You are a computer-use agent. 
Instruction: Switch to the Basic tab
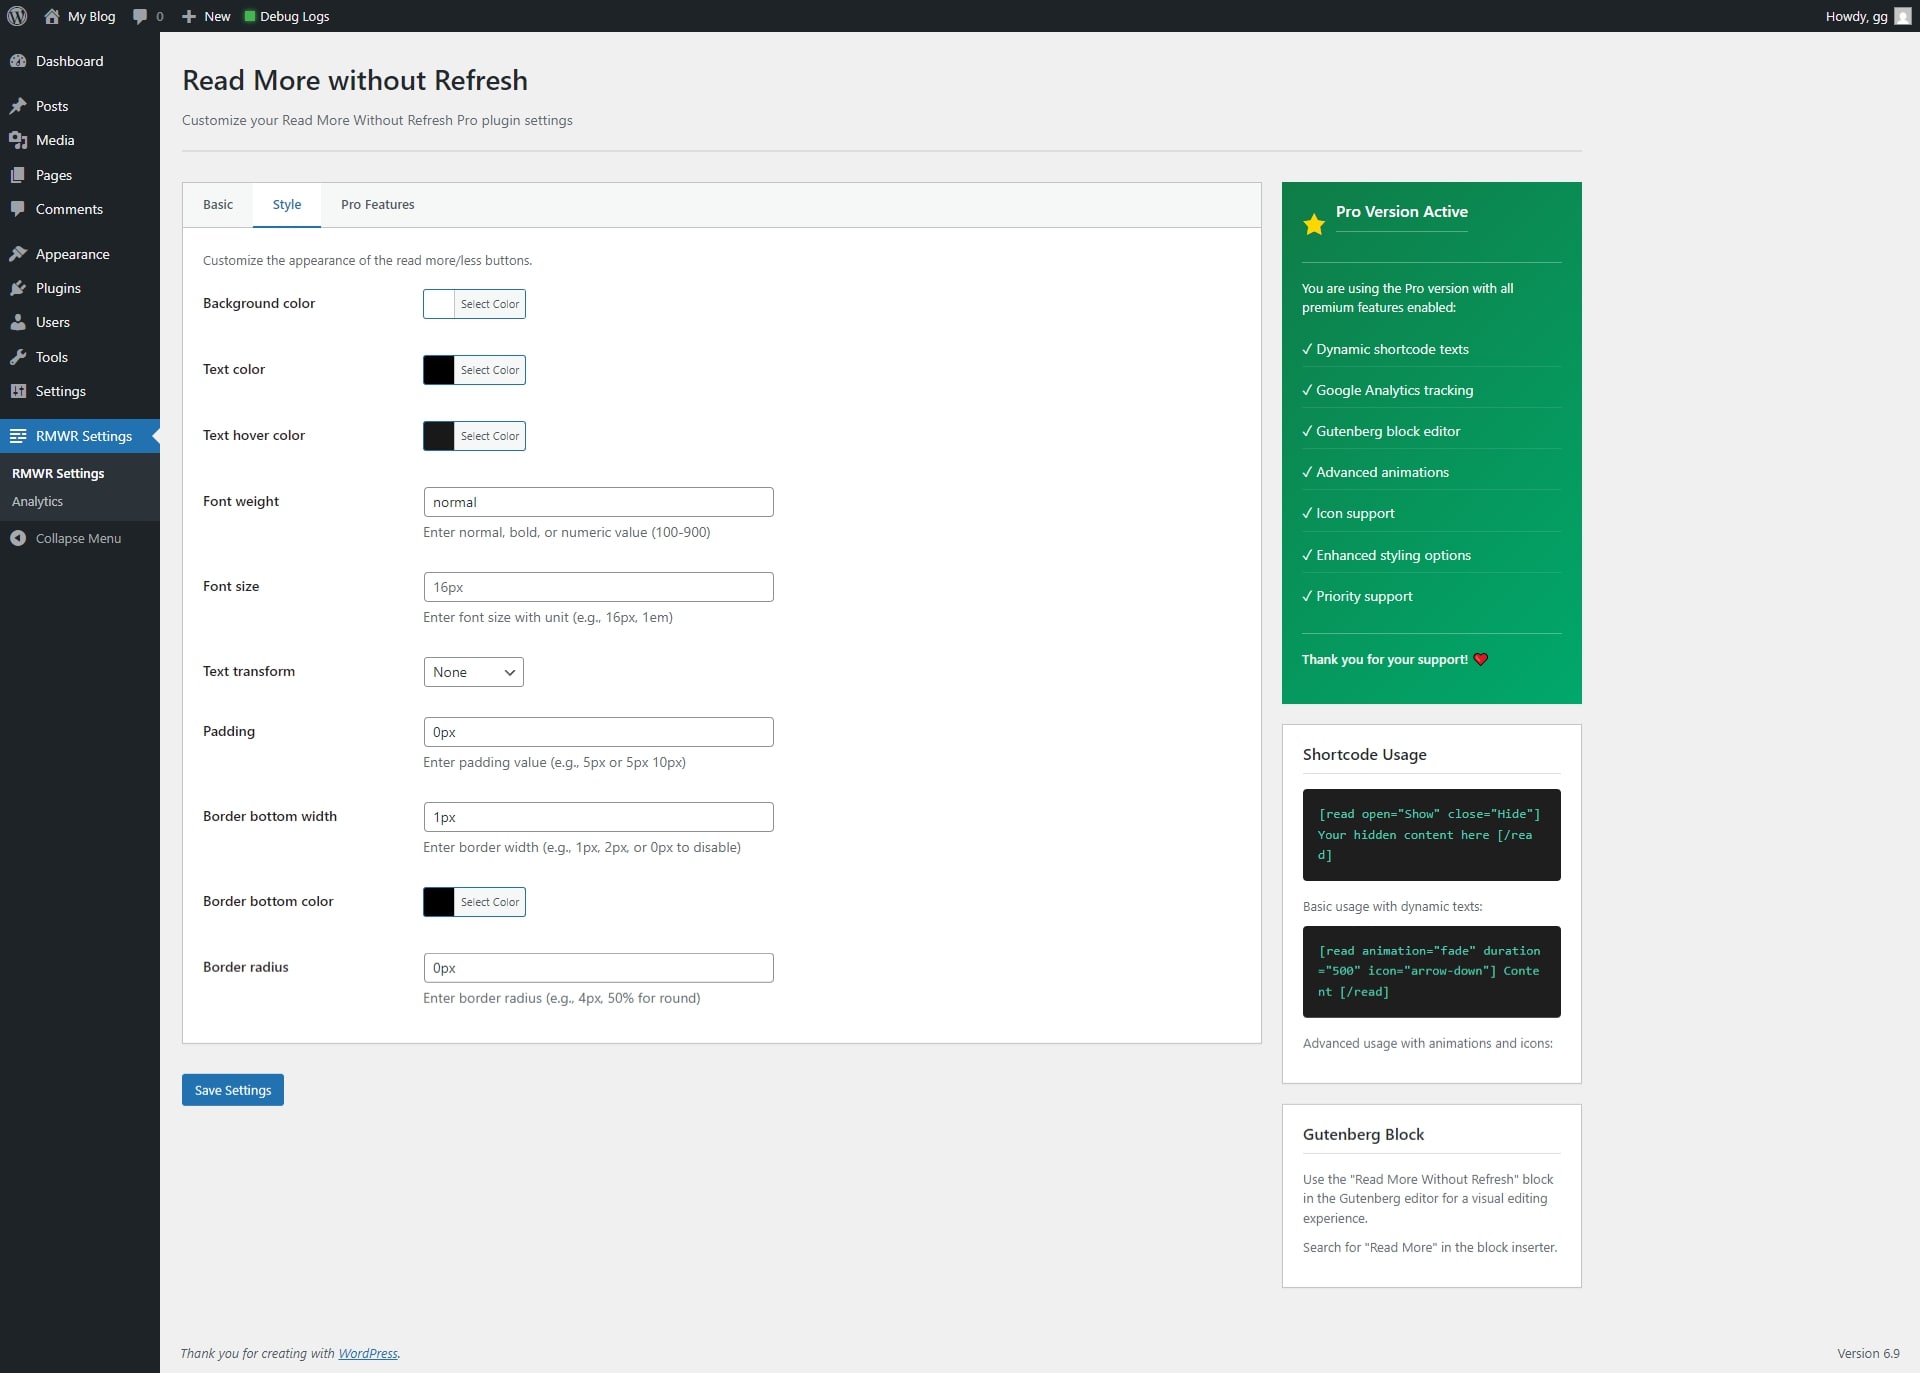[x=217, y=205]
